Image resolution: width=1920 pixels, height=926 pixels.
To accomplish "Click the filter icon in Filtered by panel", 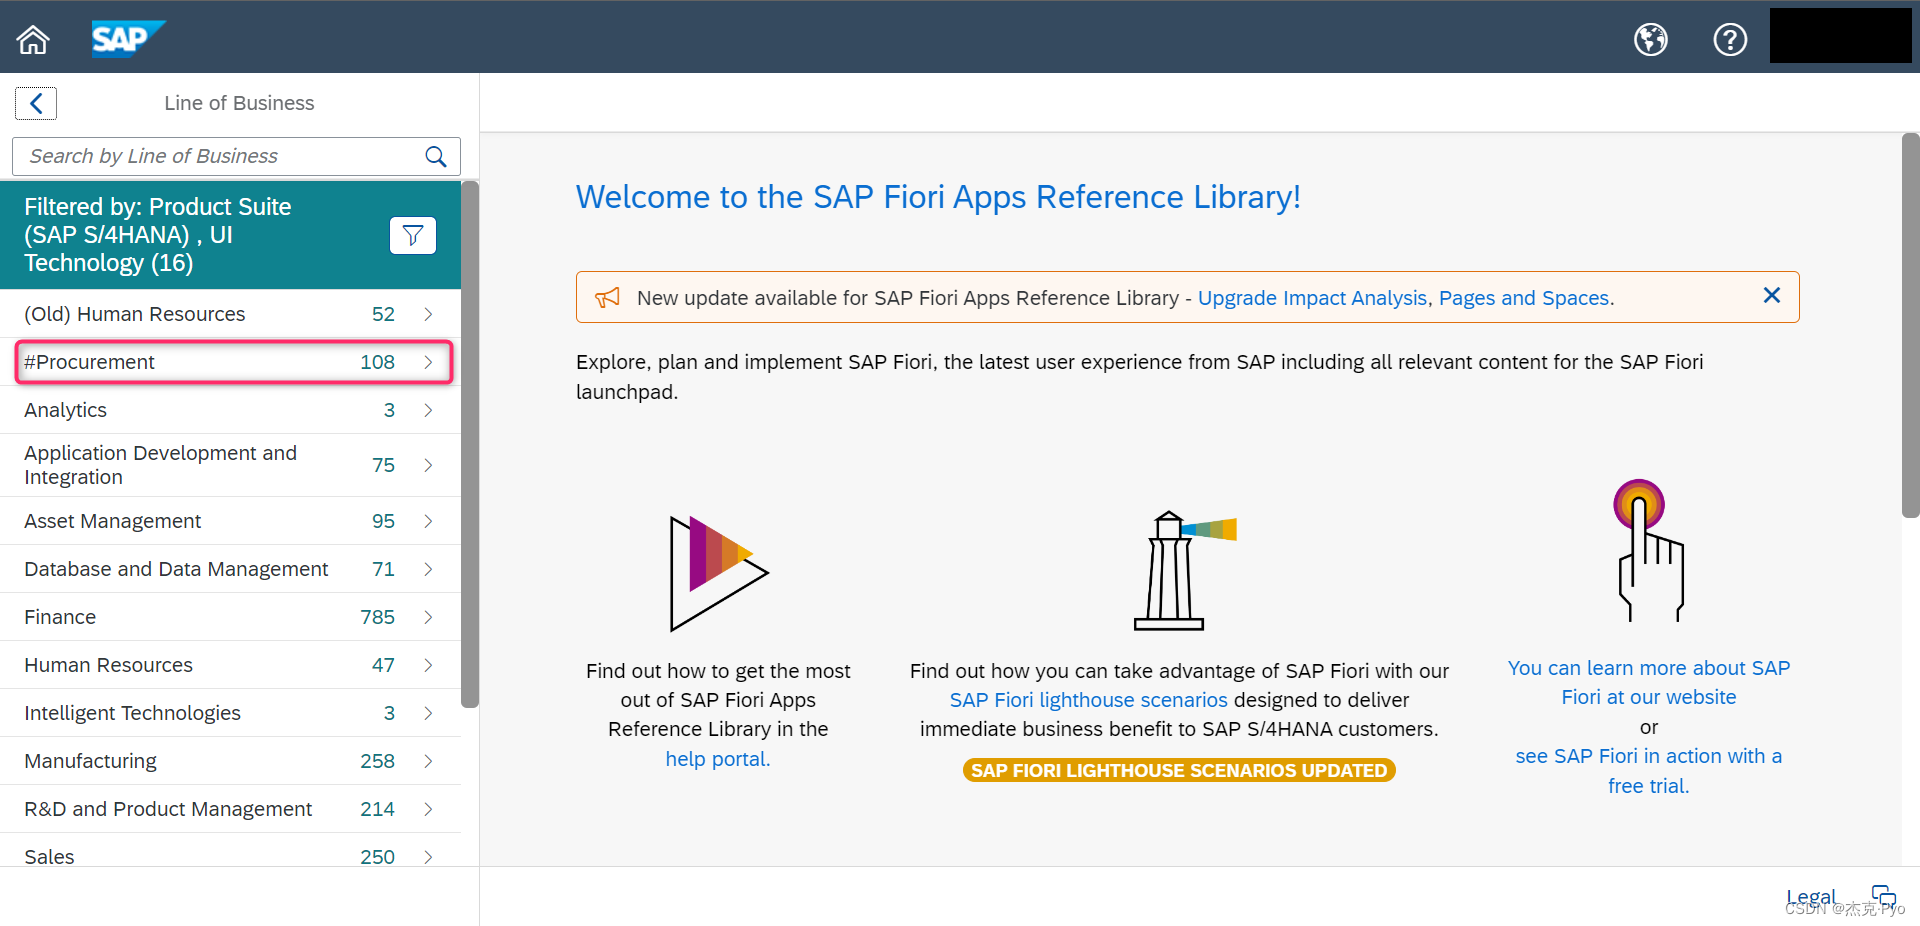I will point(412,235).
